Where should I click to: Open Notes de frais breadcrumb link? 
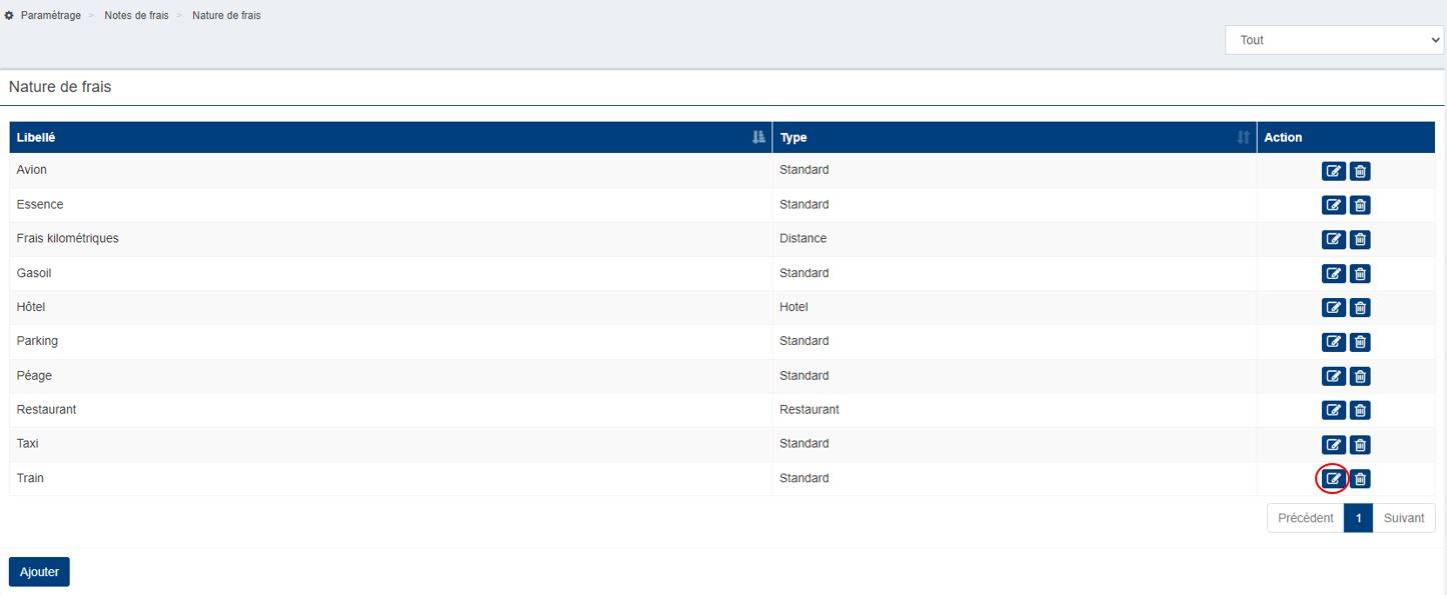136,16
